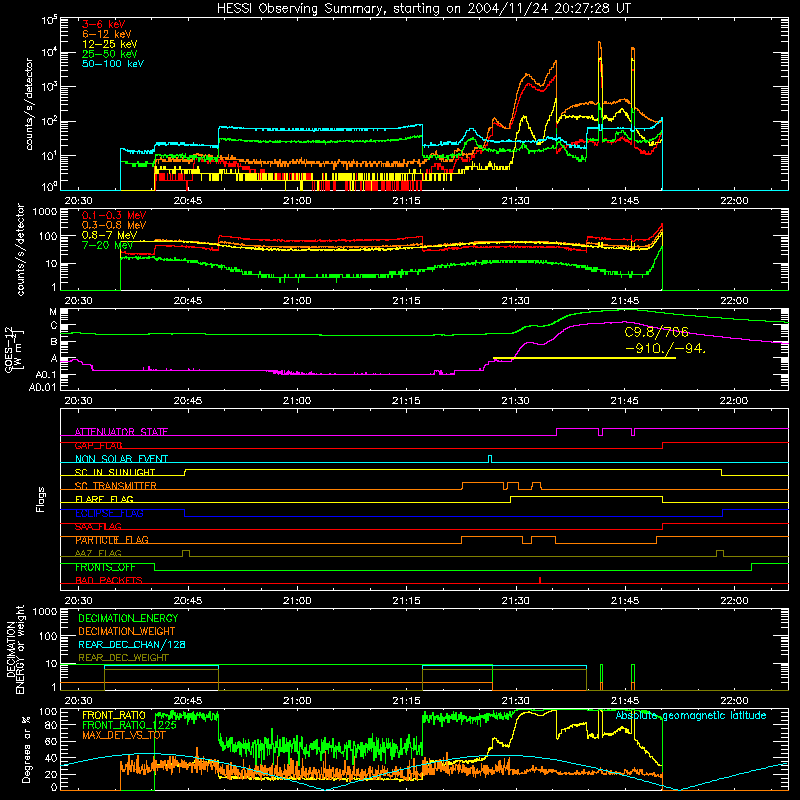Click the A0.1 tick on GOES axis
800x800 pixels.
point(46,375)
